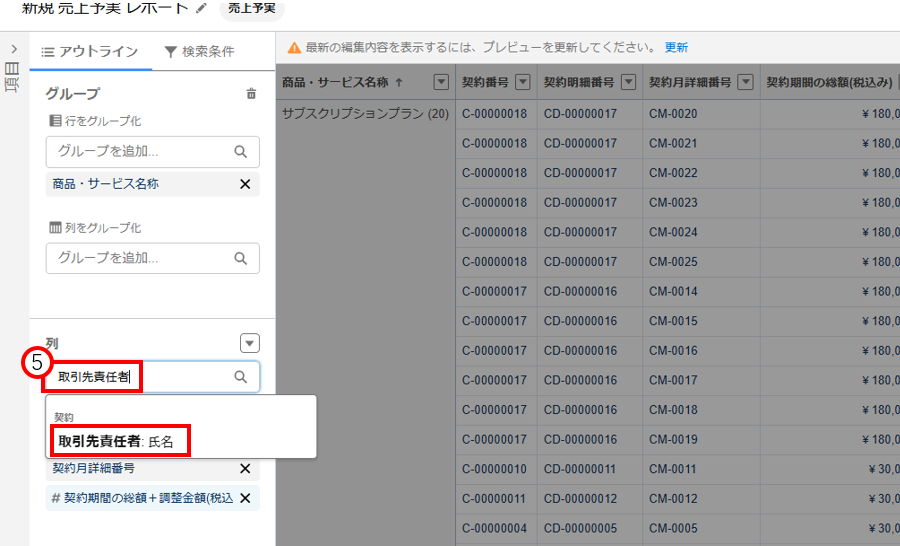The width and height of the screenshot is (900, 546).
Task: Open the 列 section dropdown menu
Action: click(x=250, y=343)
